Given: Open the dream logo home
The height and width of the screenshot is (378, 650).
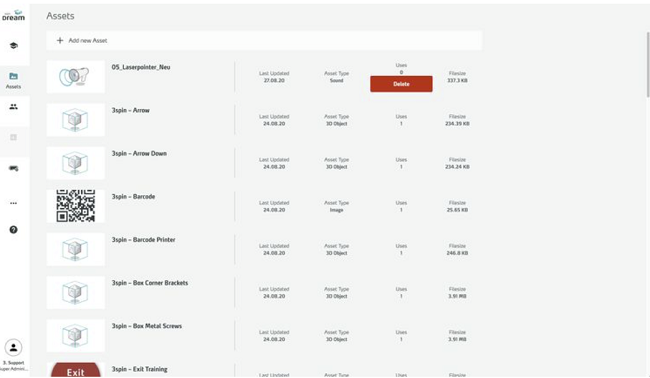Looking at the screenshot, I should [14, 16].
